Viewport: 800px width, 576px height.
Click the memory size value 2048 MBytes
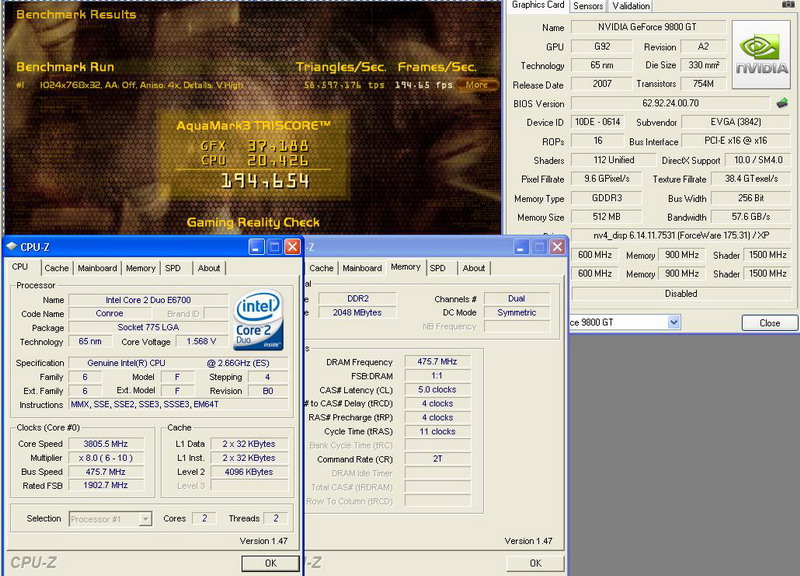click(x=358, y=313)
